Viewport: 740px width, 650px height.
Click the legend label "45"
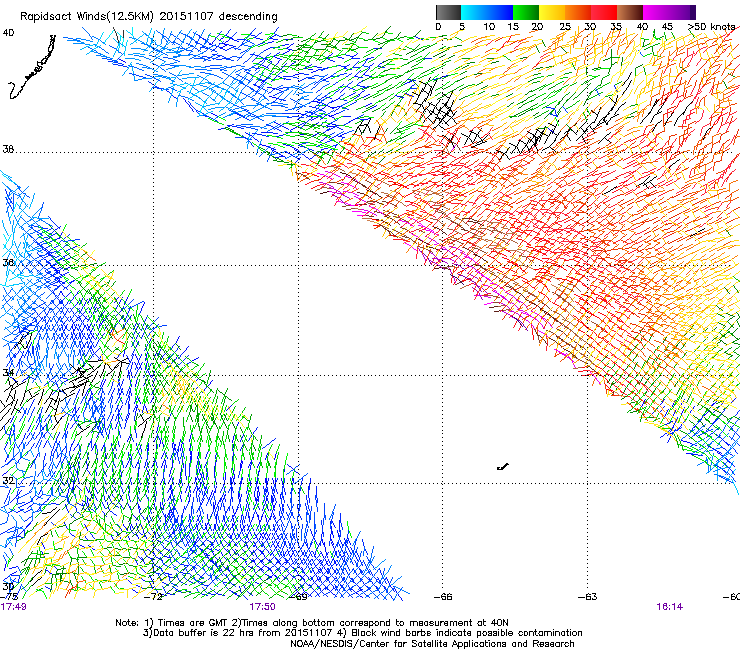[x=667, y=27]
